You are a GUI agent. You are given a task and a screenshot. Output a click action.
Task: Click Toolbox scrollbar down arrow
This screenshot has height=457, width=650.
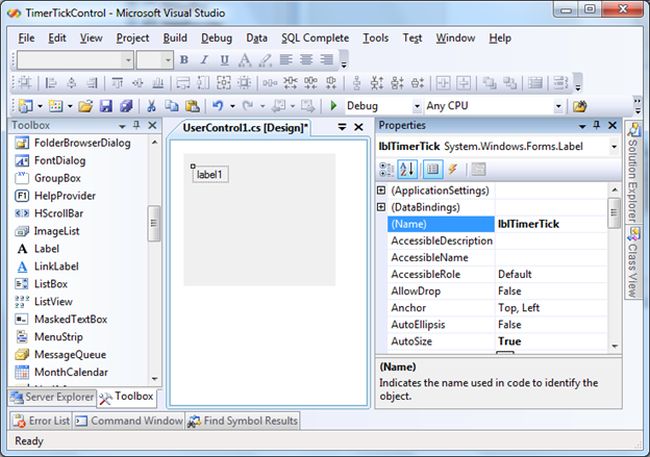(154, 379)
